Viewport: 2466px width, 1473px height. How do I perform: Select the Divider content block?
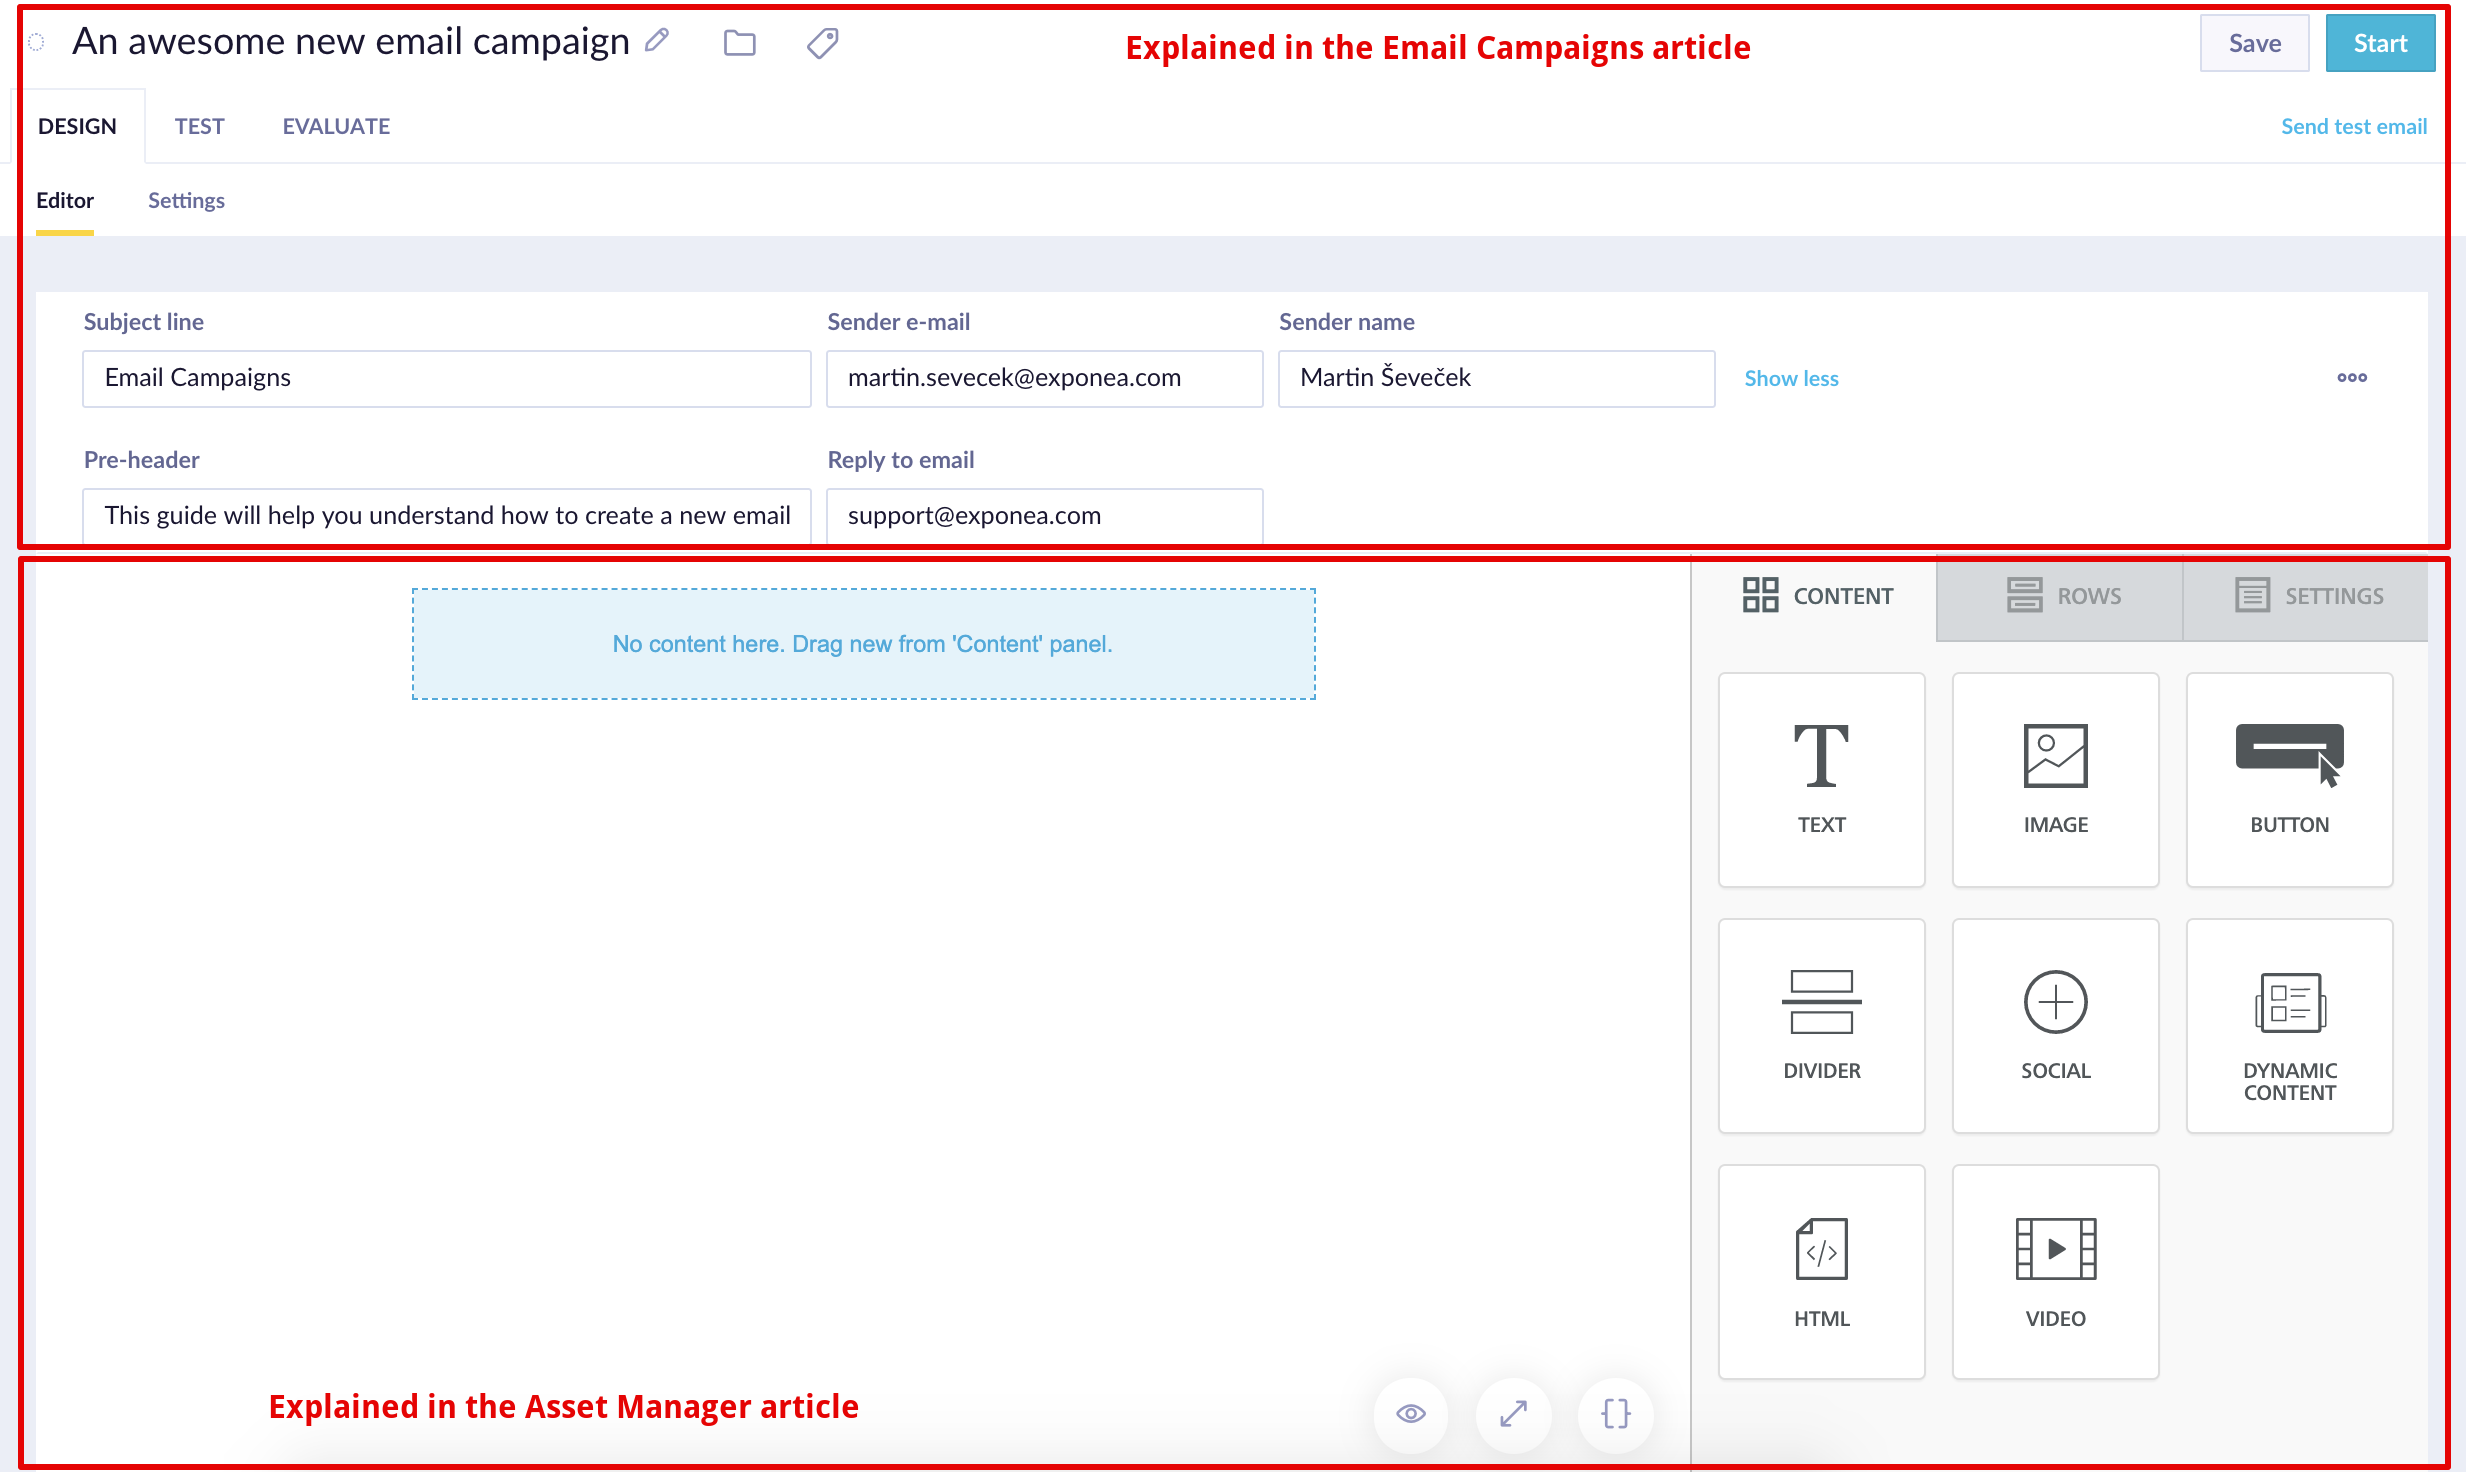click(x=1821, y=1025)
